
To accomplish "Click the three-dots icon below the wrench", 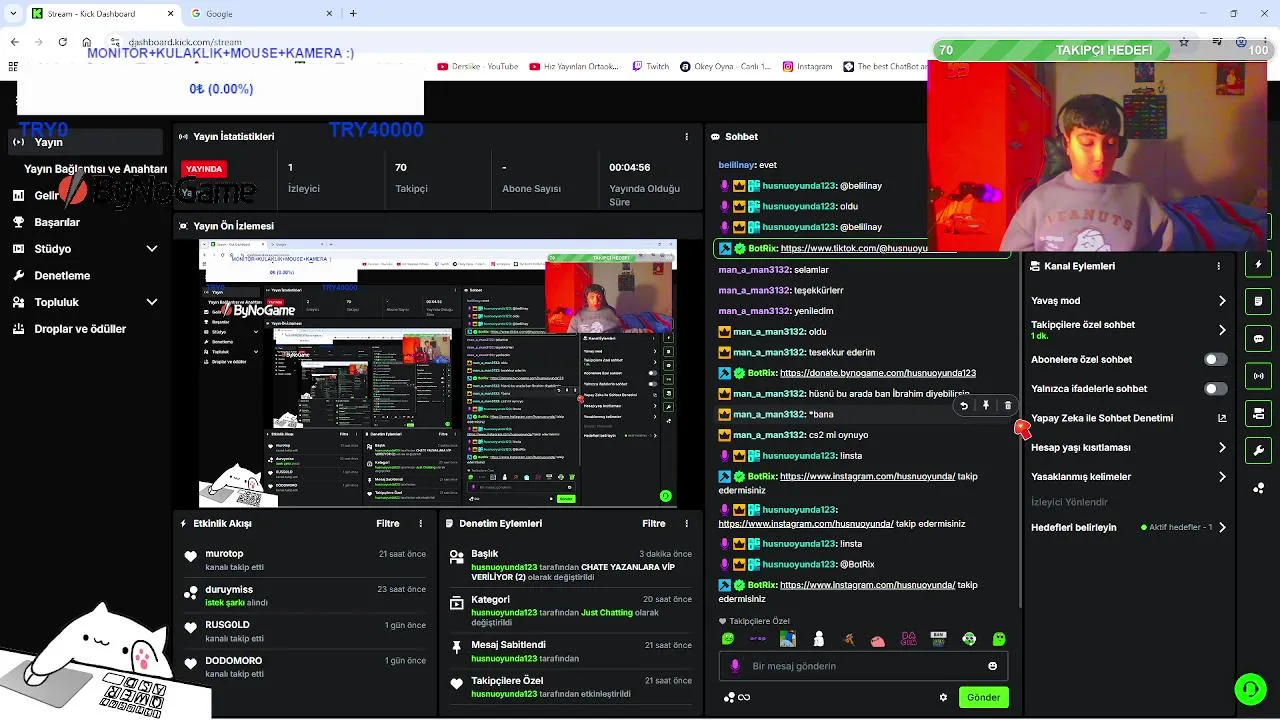I will tap(1258, 488).
